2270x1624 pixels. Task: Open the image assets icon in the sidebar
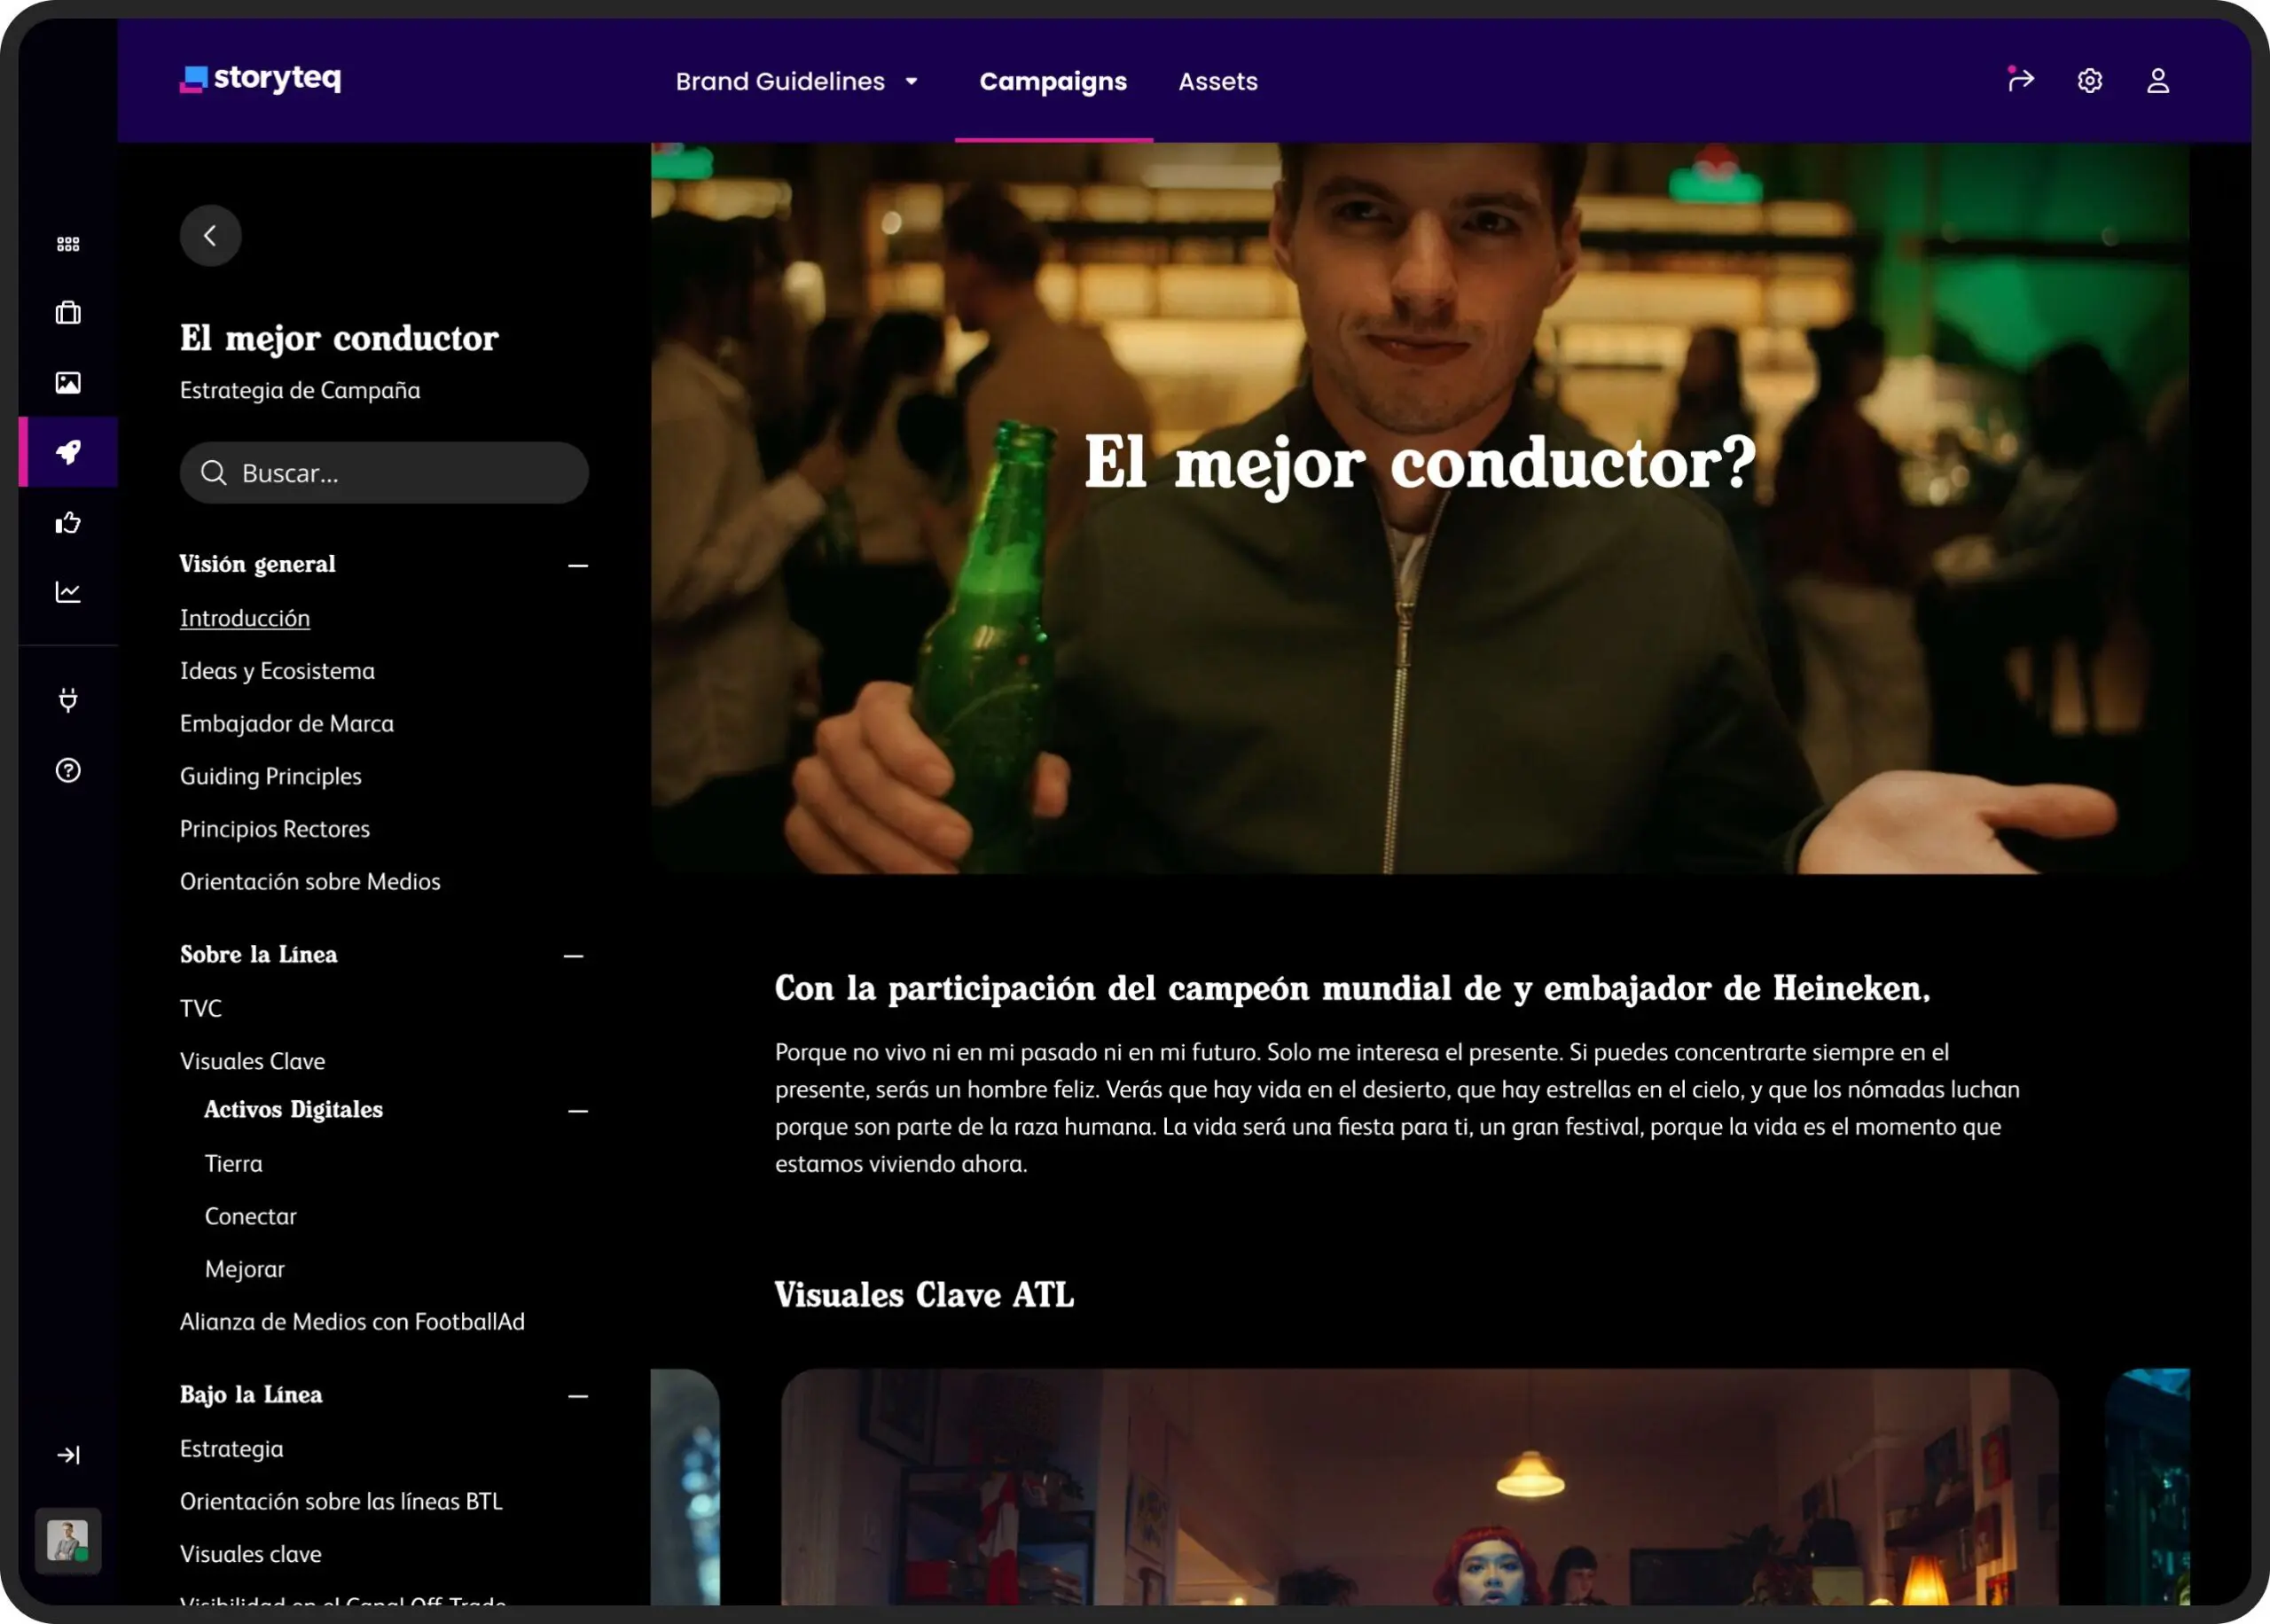point(68,382)
